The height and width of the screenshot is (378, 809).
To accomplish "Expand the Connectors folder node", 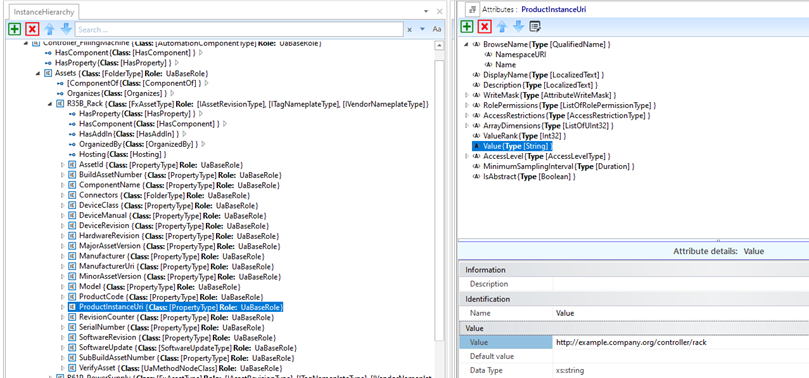I will coord(62,195).
